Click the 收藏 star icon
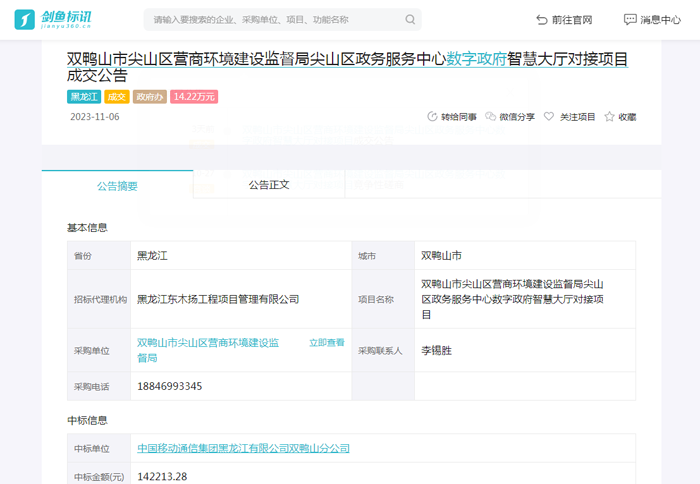 coord(609,117)
